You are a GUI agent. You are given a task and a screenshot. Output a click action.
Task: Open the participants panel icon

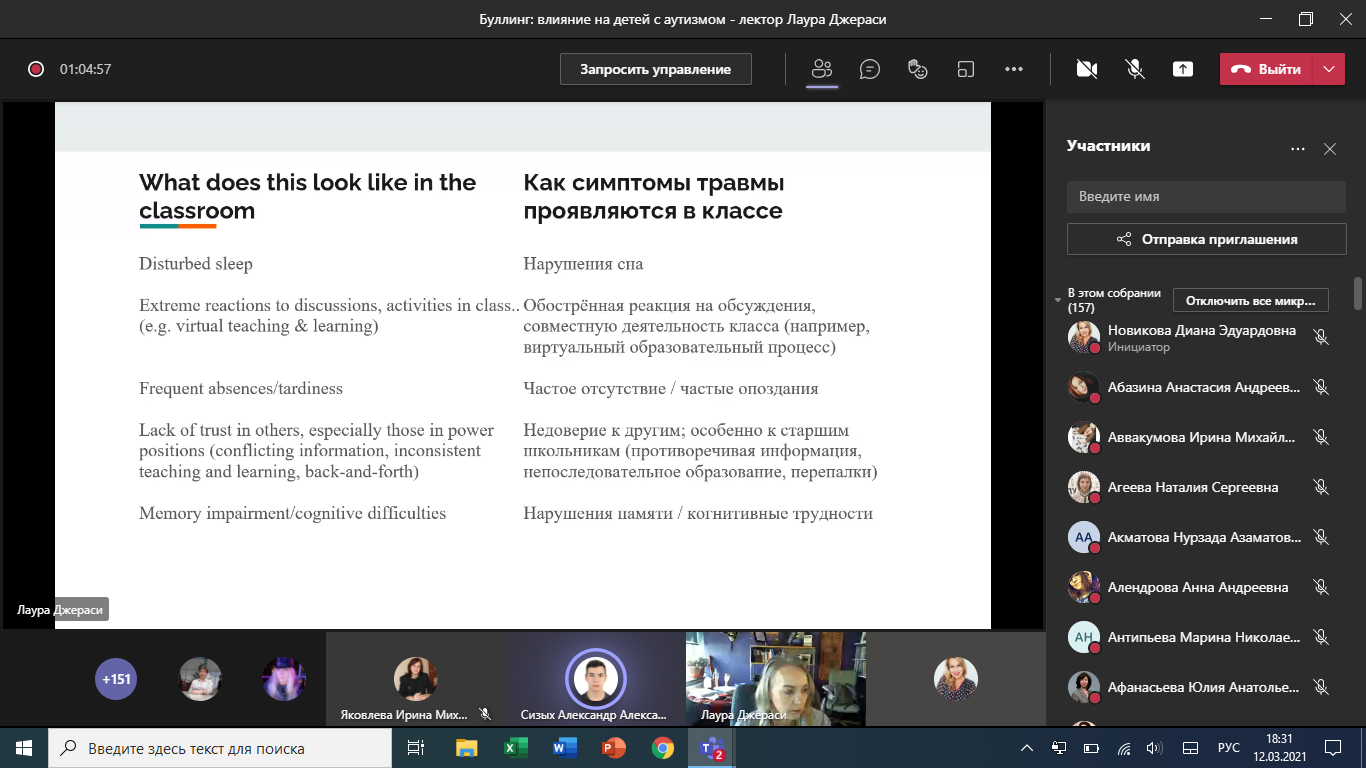(x=822, y=69)
